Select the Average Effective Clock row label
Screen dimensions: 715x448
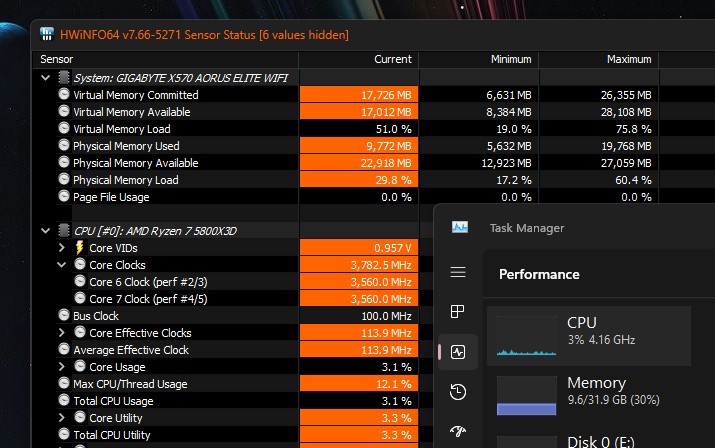click(x=131, y=350)
